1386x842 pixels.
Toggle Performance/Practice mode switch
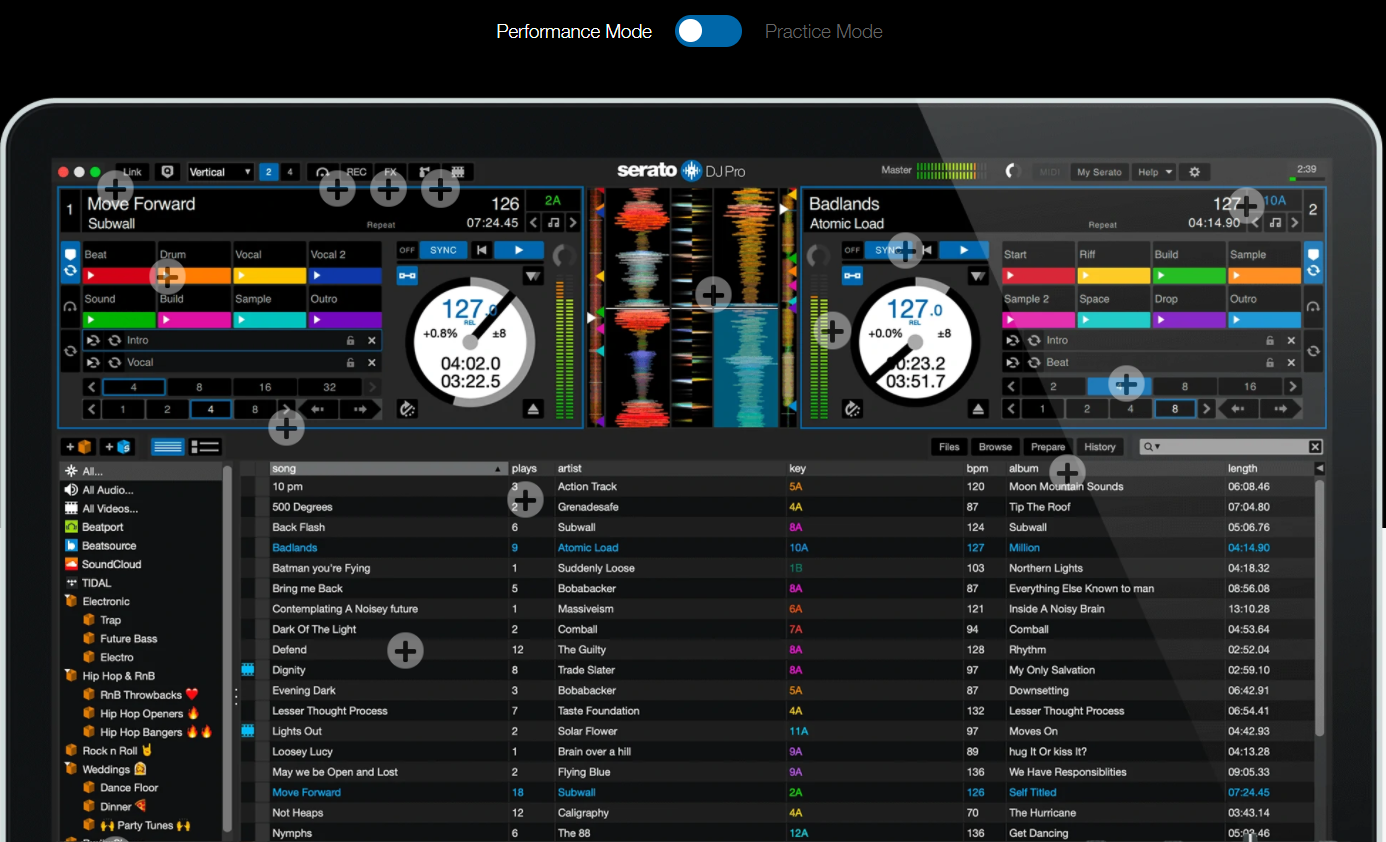click(708, 31)
